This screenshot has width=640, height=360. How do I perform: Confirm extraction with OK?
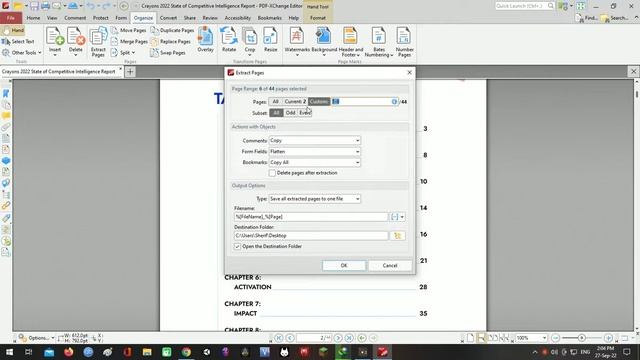click(x=344, y=265)
